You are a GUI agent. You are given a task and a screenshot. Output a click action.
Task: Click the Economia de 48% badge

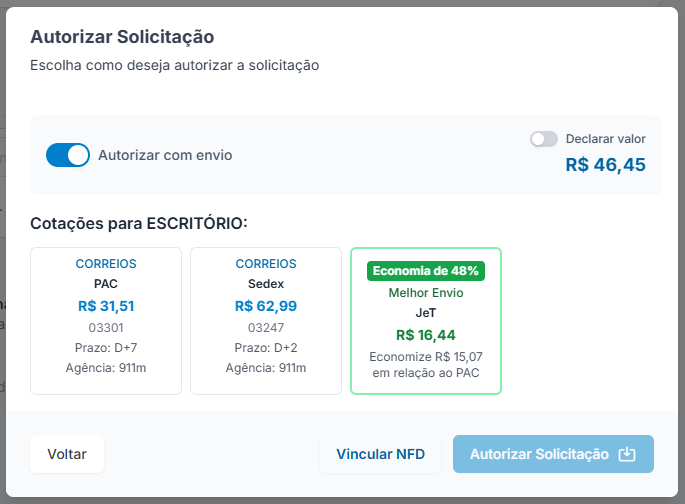point(426,271)
